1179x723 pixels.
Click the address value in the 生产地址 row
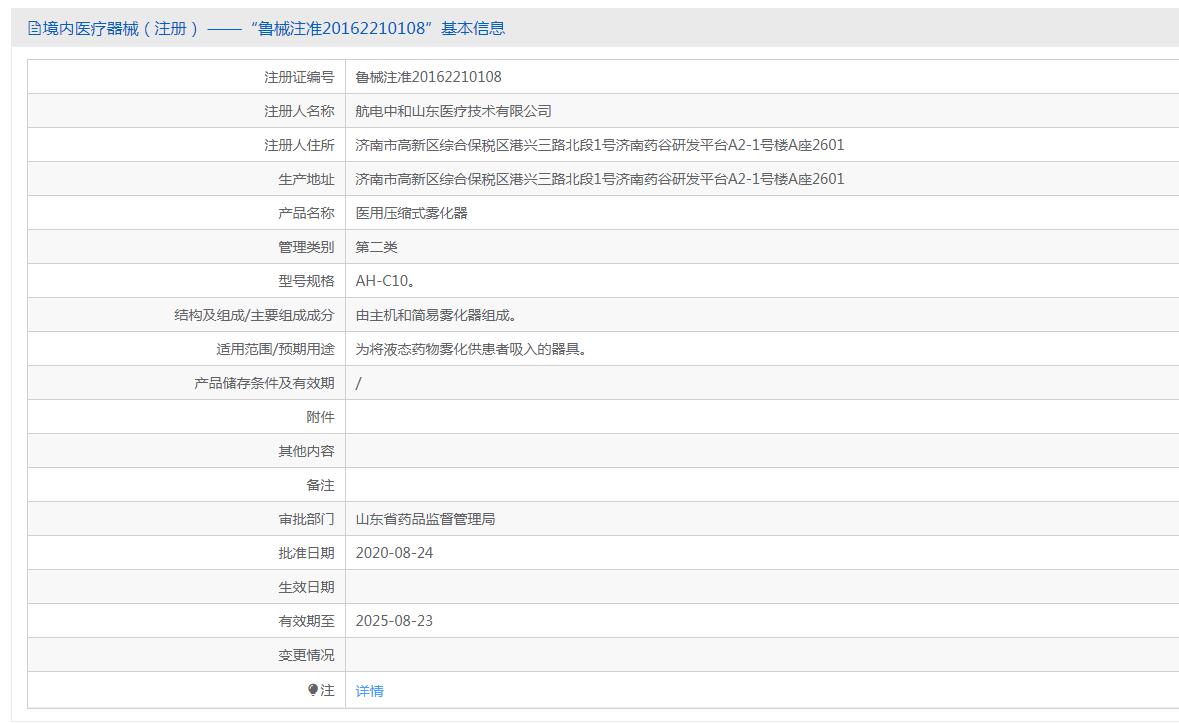tap(600, 179)
